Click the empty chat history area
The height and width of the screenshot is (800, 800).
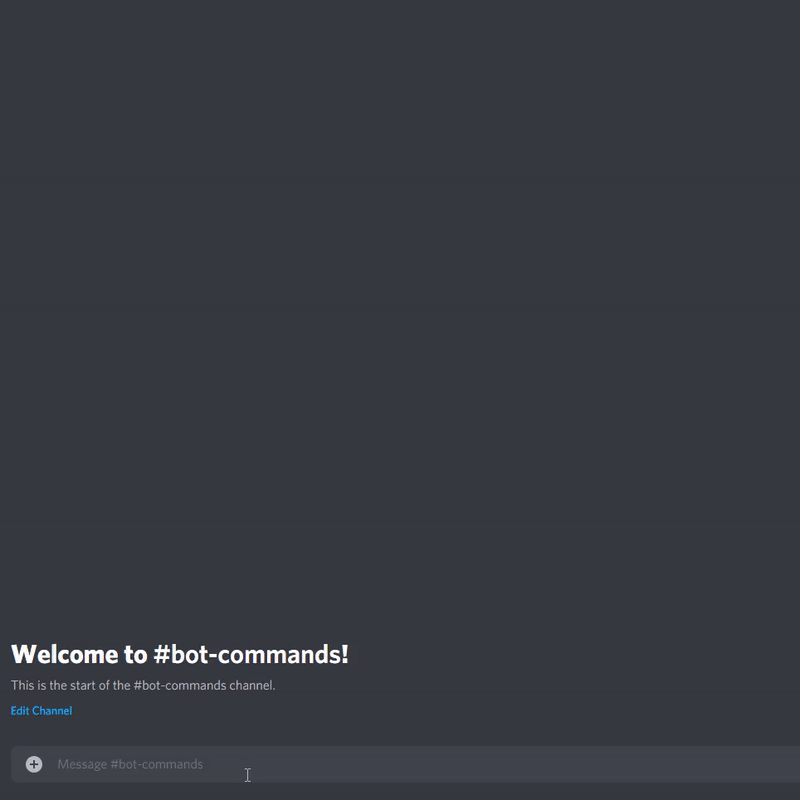coord(400,306)
